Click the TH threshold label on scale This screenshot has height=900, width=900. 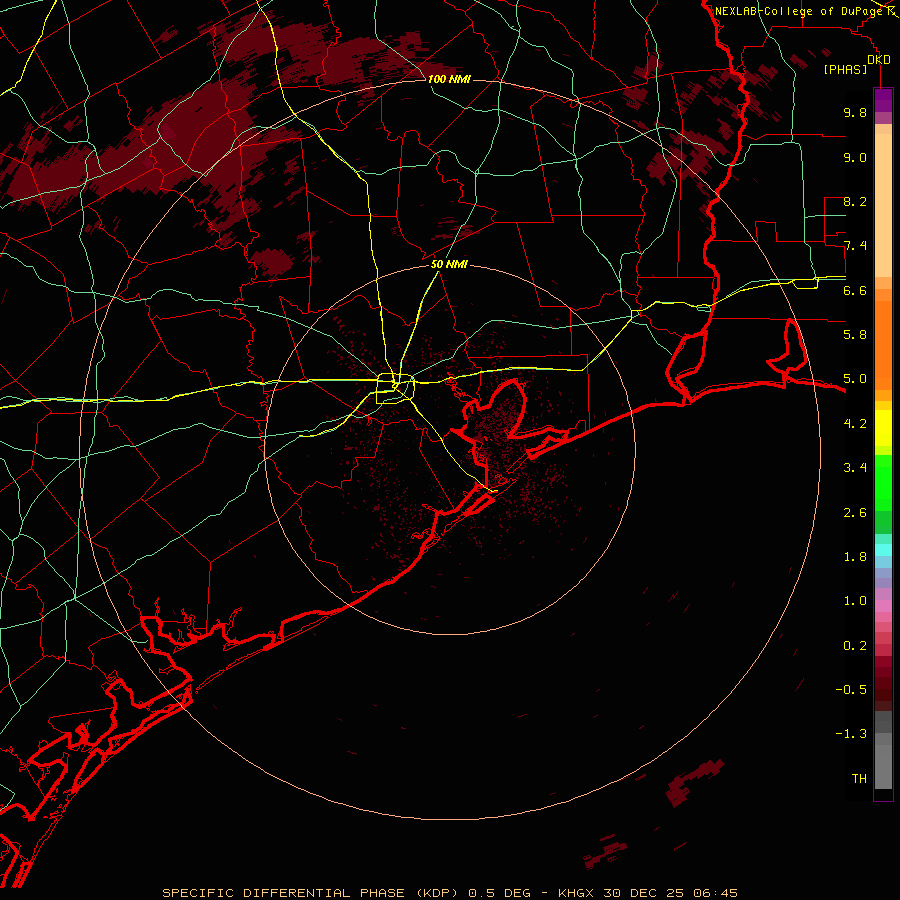click(x=859, y=779)
